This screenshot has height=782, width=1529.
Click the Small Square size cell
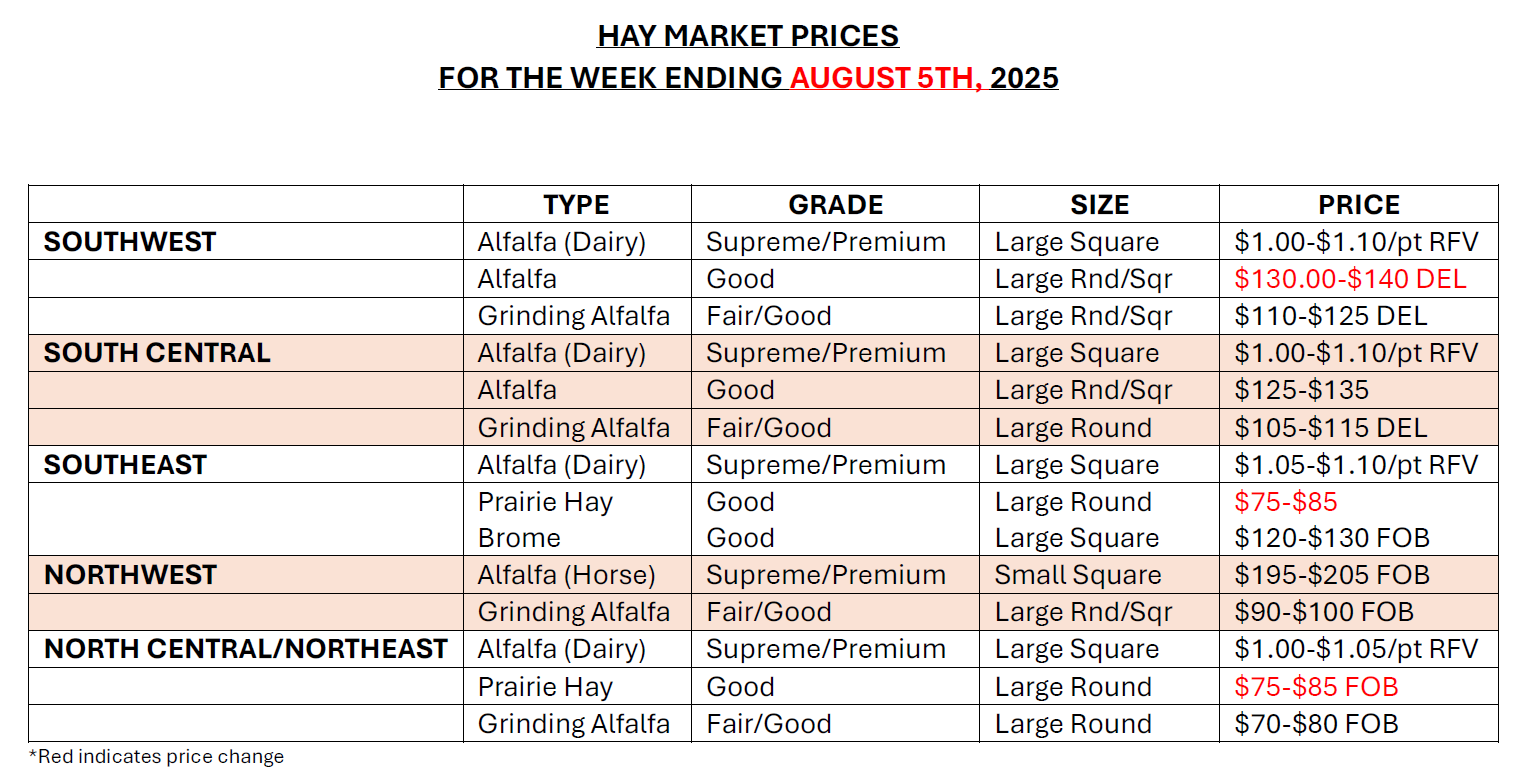click(x=1077, y=575)
